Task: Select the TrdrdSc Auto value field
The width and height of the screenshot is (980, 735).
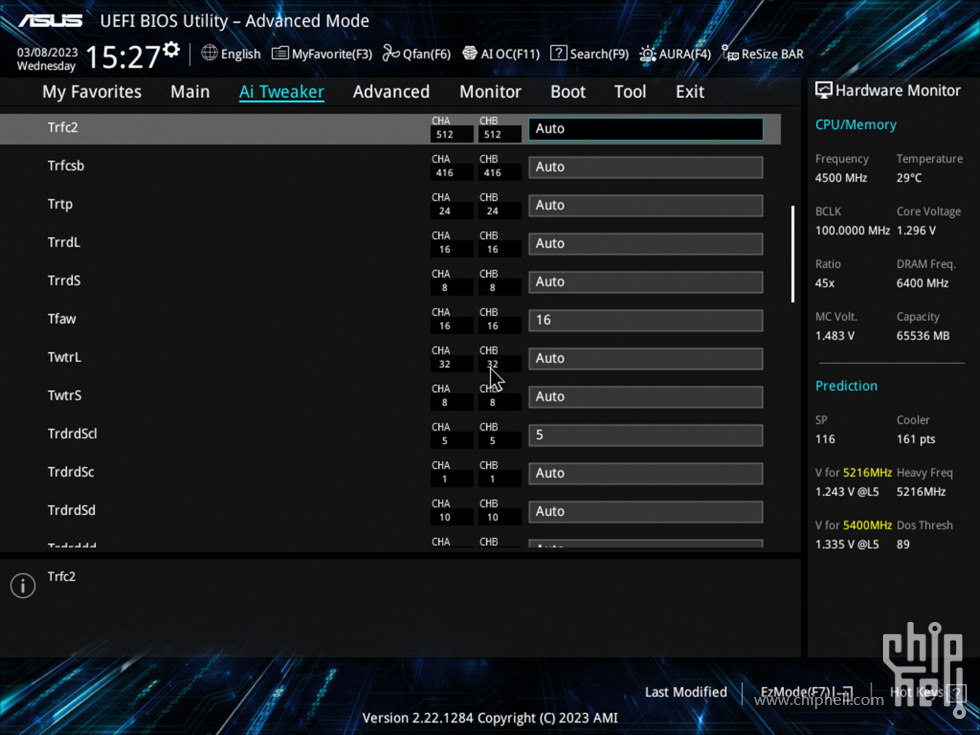Action: pos(646,473)
